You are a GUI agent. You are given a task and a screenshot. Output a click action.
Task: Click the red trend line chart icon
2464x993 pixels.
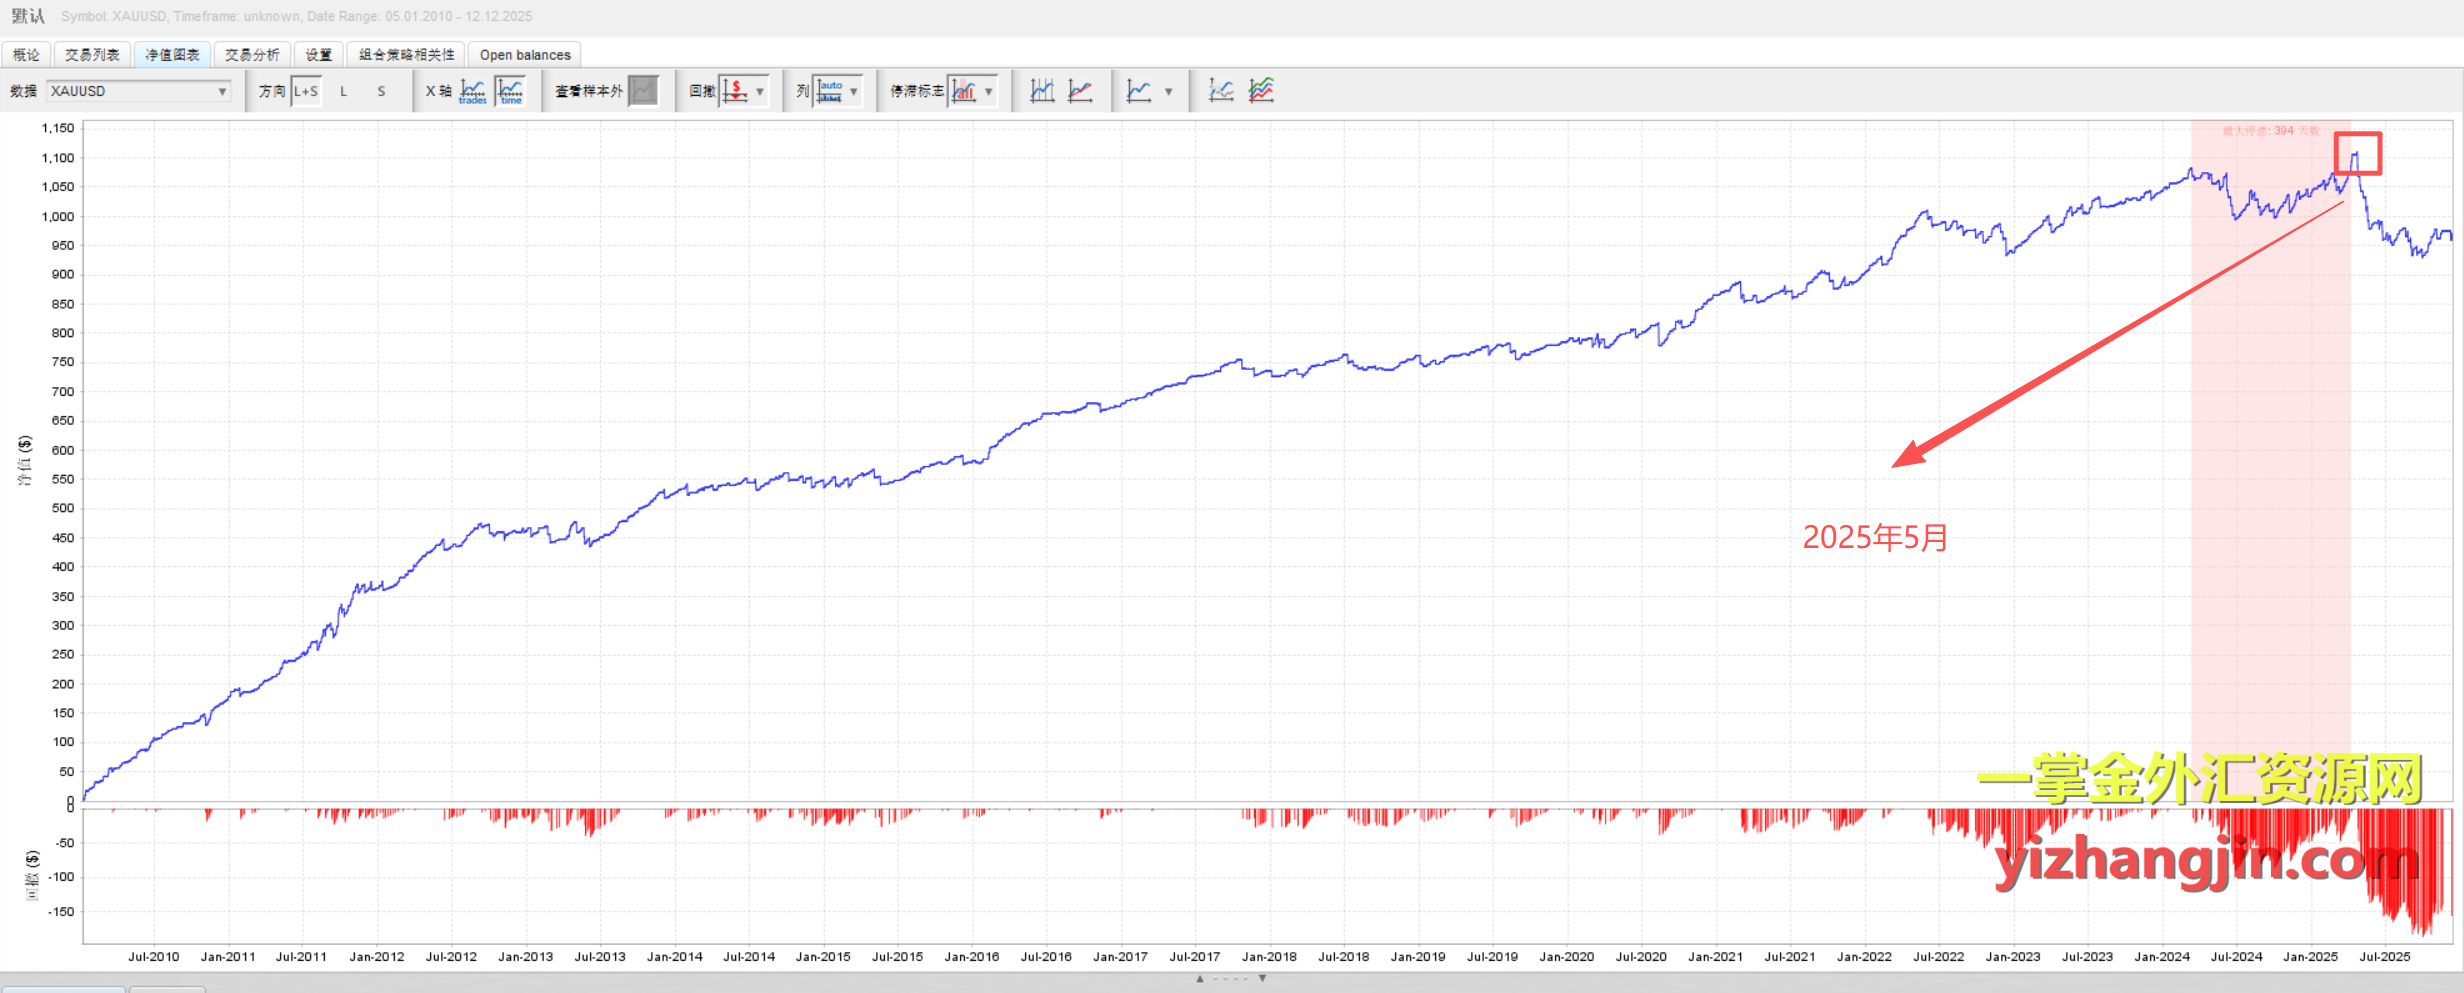(x=1080, y=91)
